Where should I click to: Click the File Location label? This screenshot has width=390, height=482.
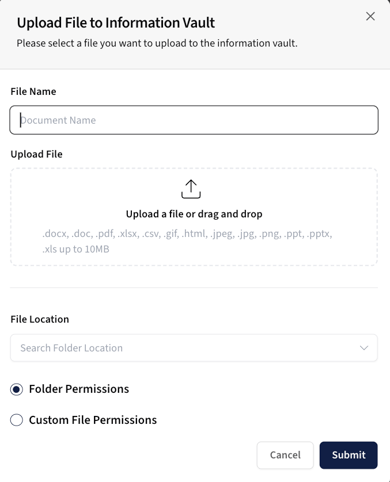click(x=40, y=319)
